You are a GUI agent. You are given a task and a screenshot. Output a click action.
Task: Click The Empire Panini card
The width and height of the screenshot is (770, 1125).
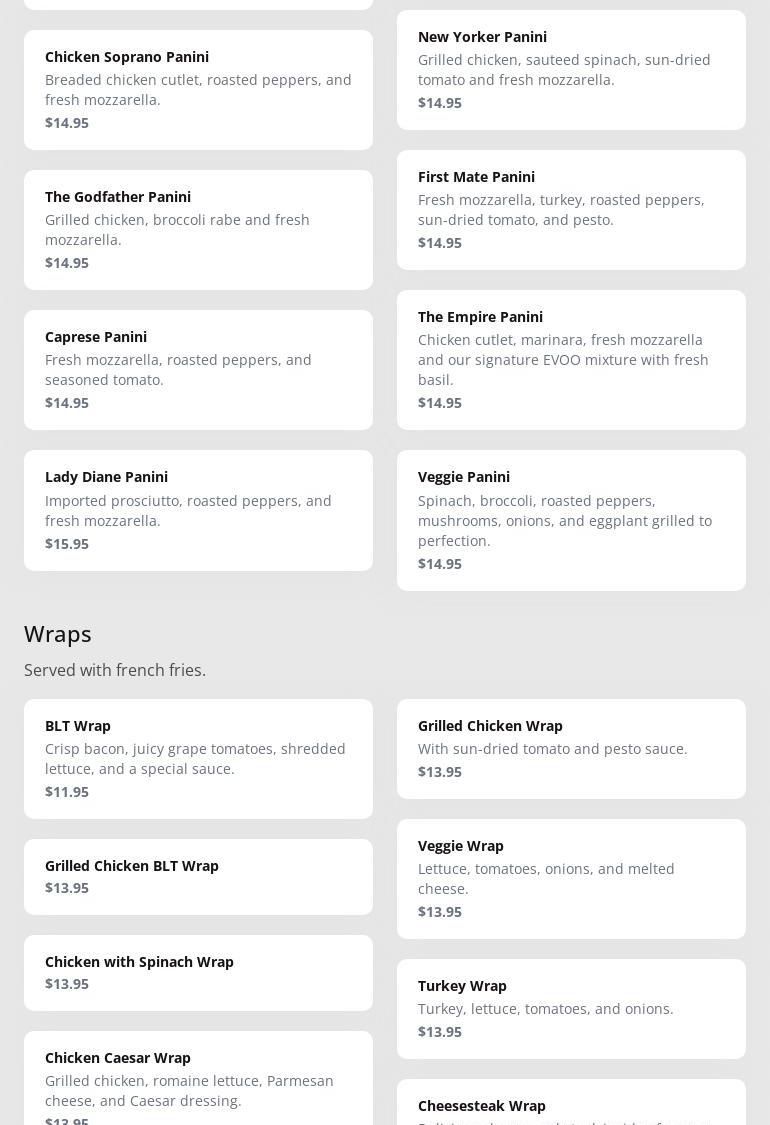(571, 359)
